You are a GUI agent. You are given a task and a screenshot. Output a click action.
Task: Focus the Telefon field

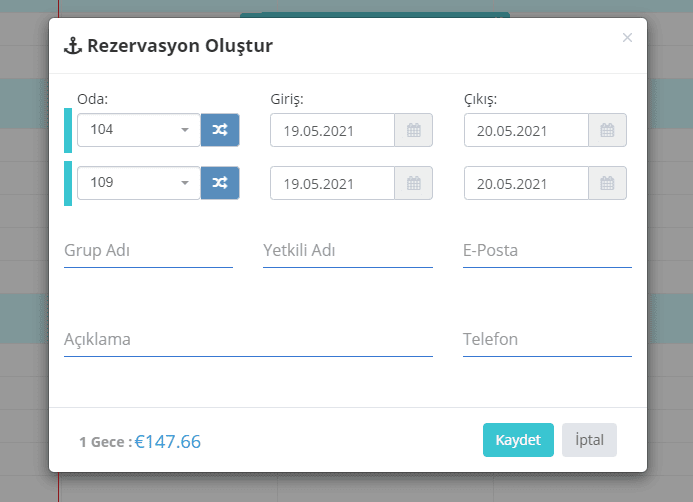point(547,339)
